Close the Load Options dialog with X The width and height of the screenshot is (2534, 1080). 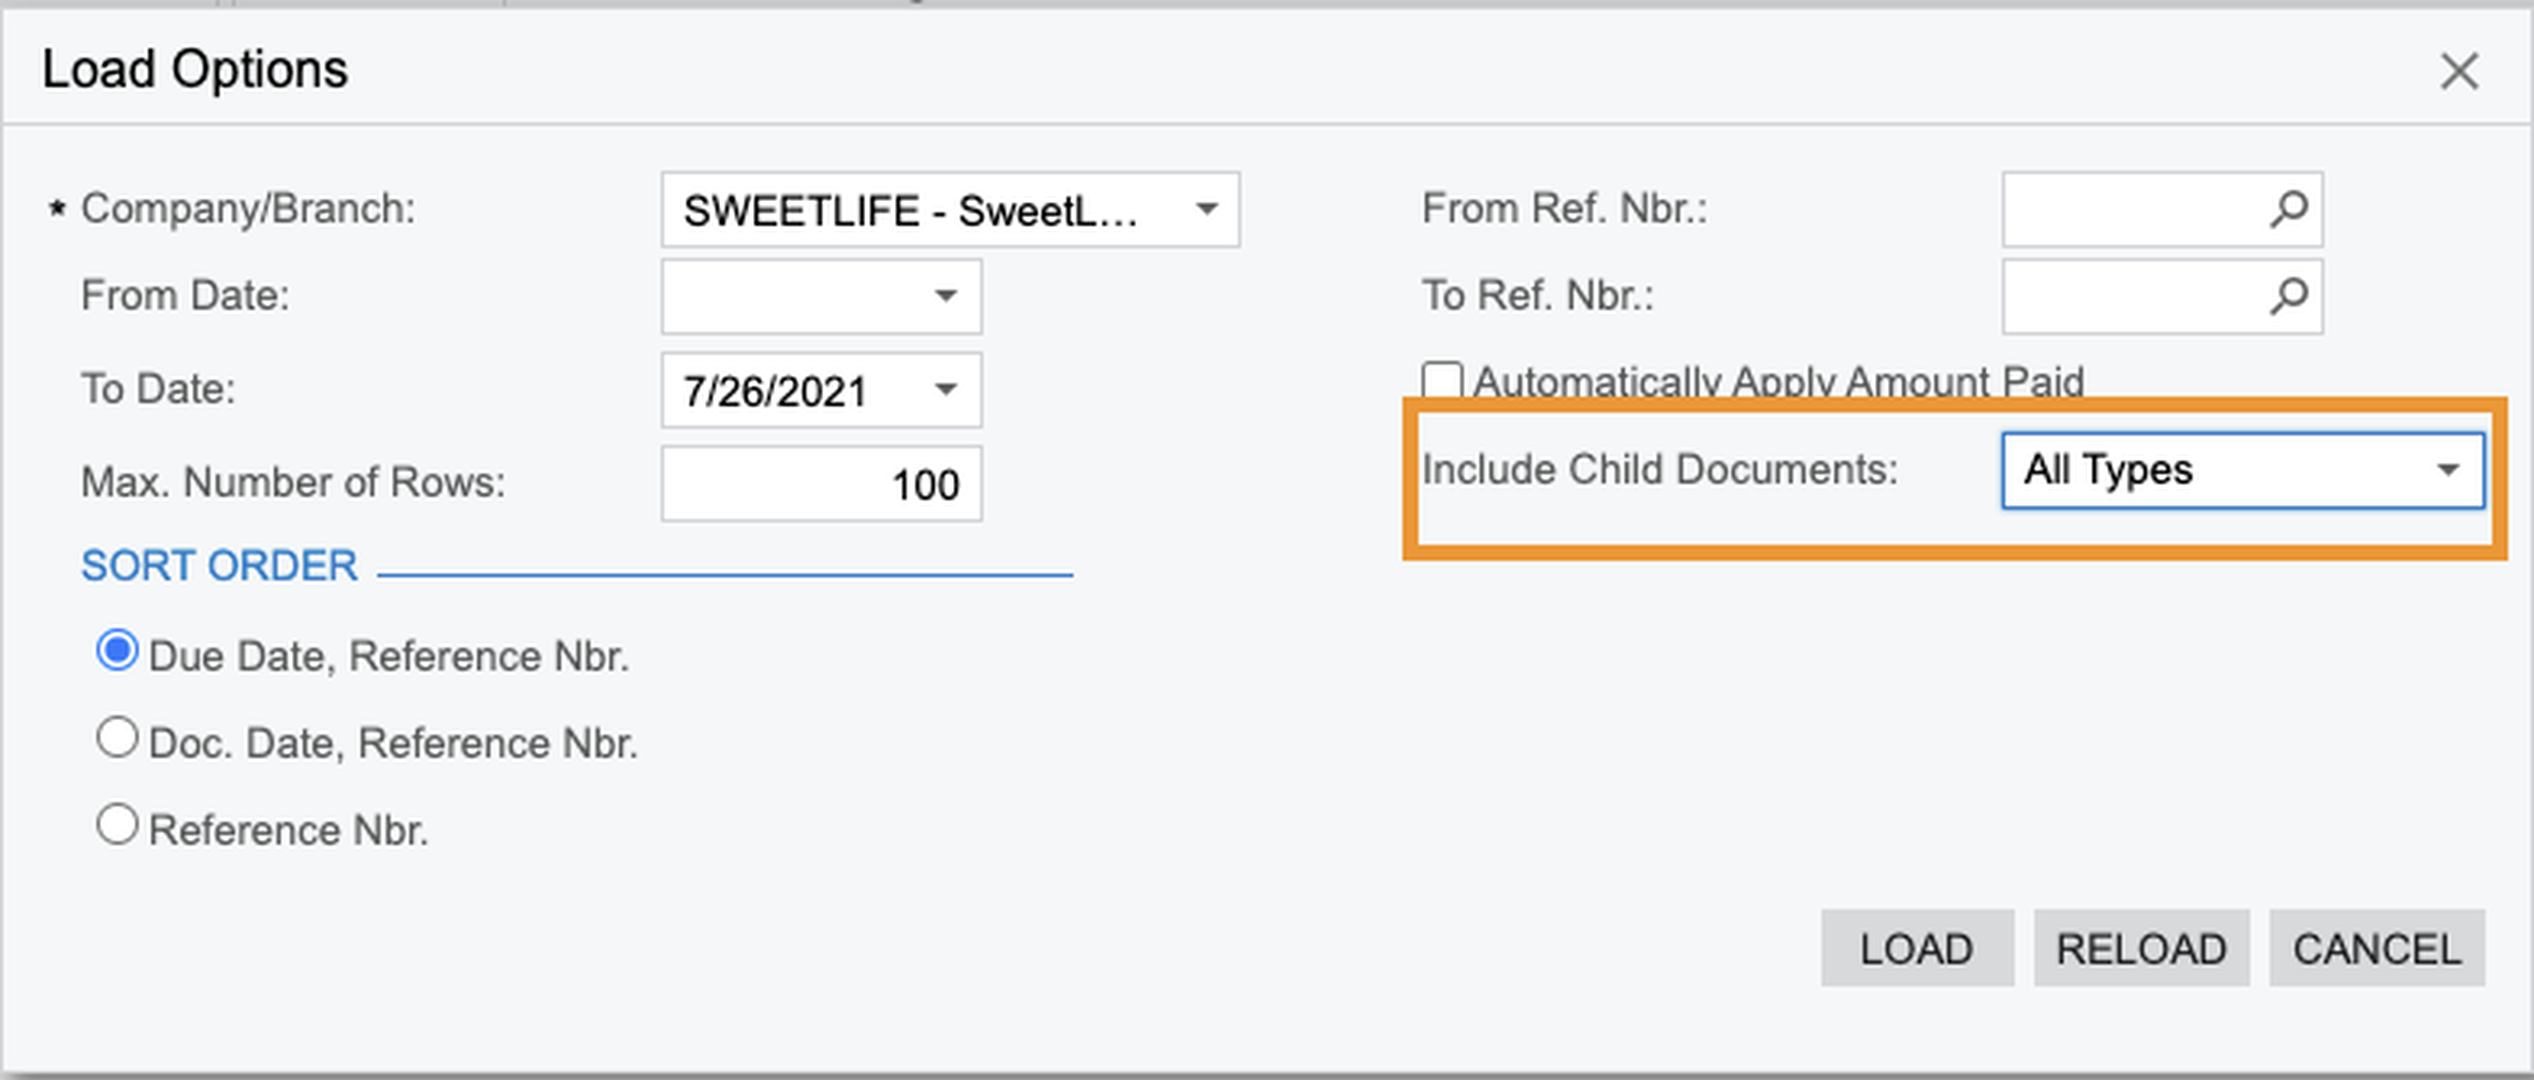coord(2459,72)
